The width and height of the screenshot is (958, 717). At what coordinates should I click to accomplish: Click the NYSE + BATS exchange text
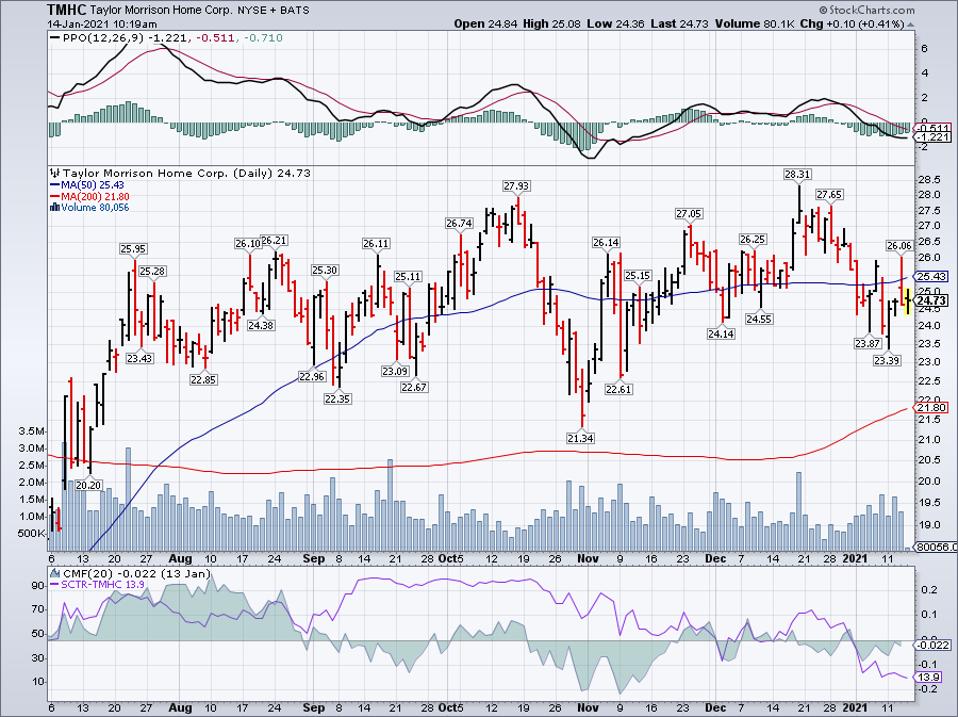pyautogui.click(x=276, y=10)
